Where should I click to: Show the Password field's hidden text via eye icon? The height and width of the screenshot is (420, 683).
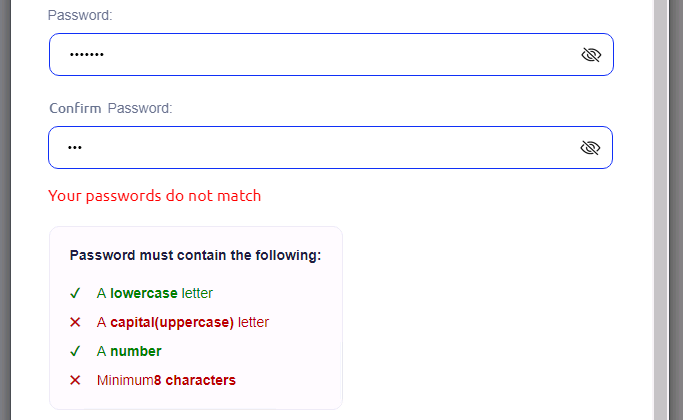click(x=590, y=55)
